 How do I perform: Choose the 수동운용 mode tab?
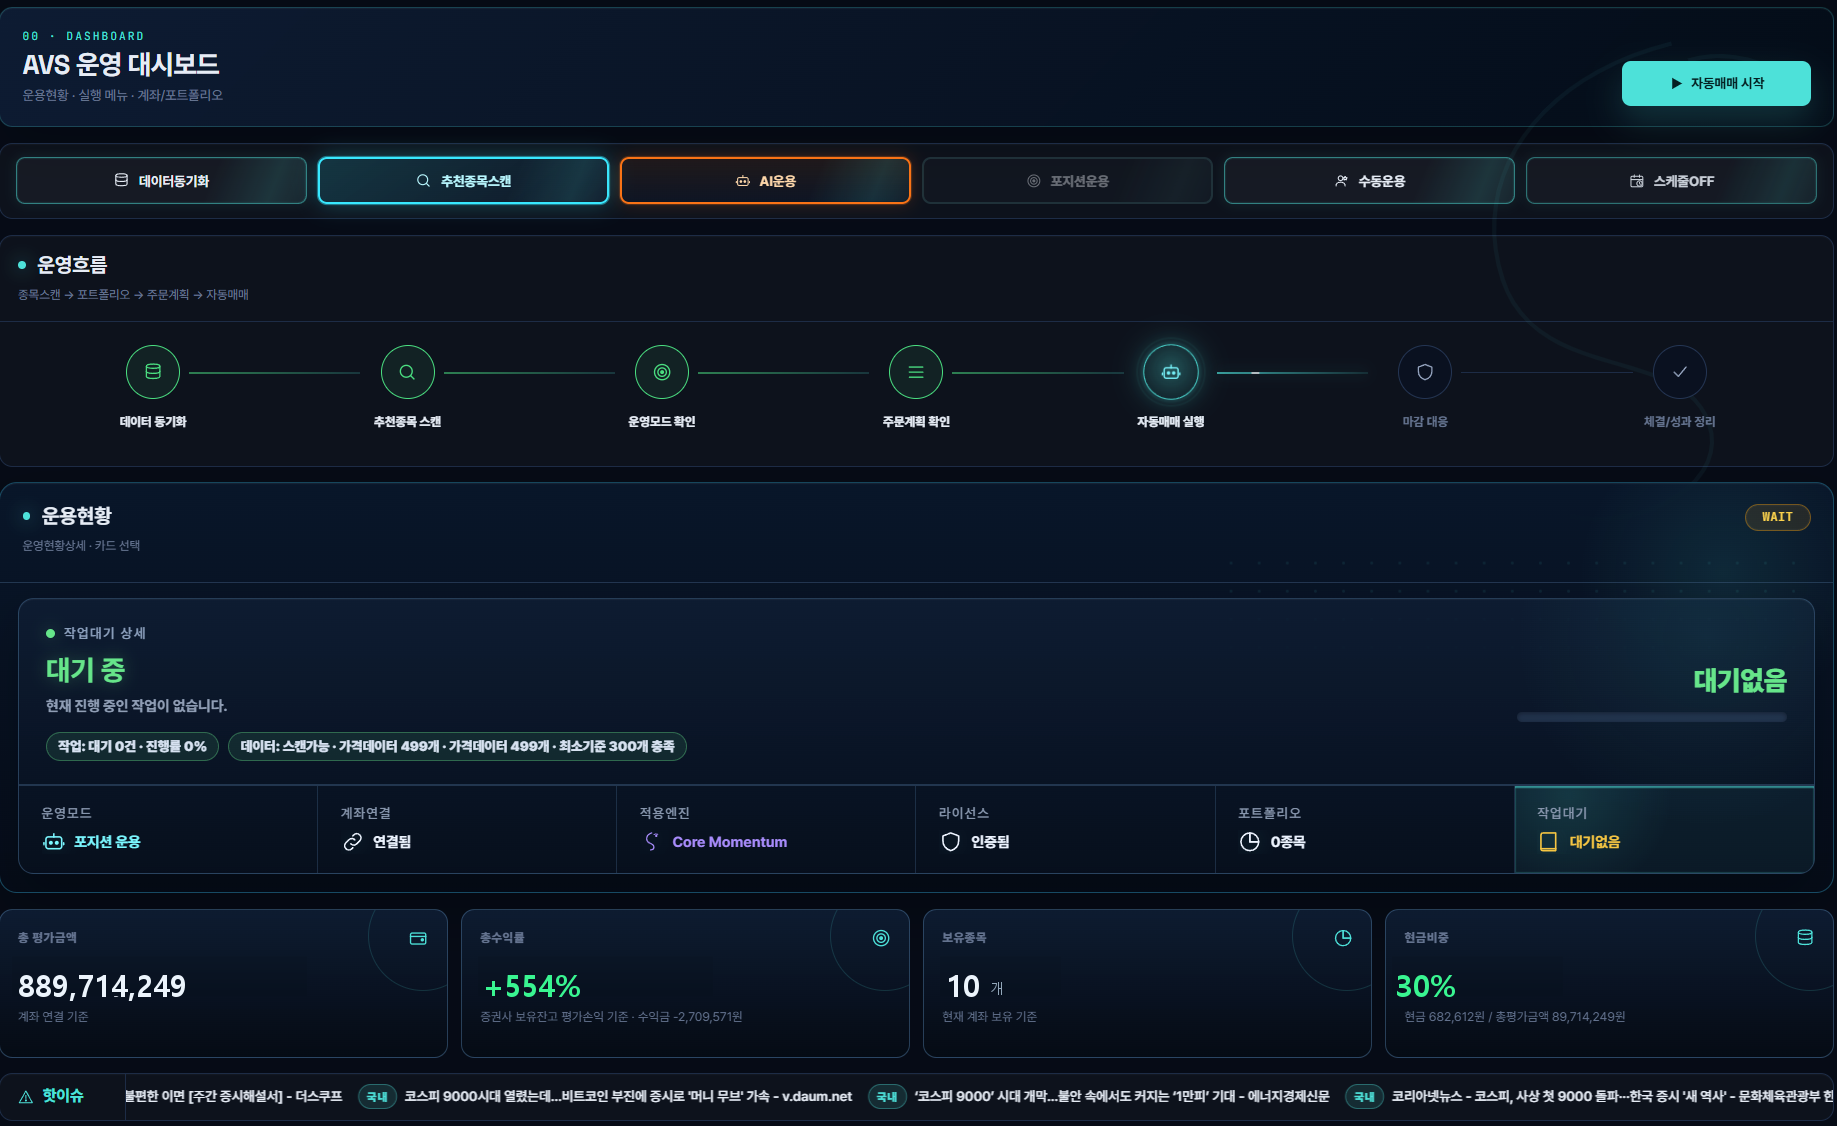coord(1369,181)
